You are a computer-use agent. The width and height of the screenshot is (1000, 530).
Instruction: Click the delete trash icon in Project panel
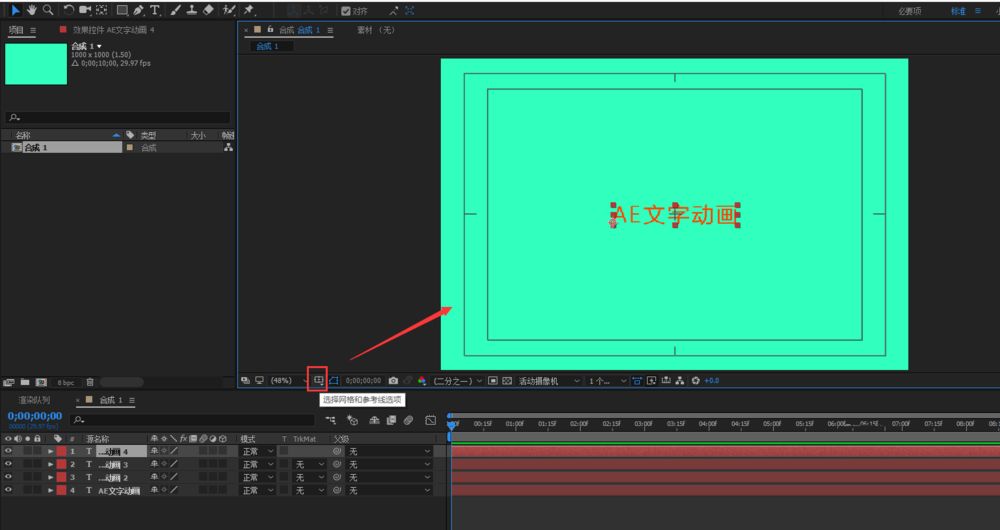point(90,383)
